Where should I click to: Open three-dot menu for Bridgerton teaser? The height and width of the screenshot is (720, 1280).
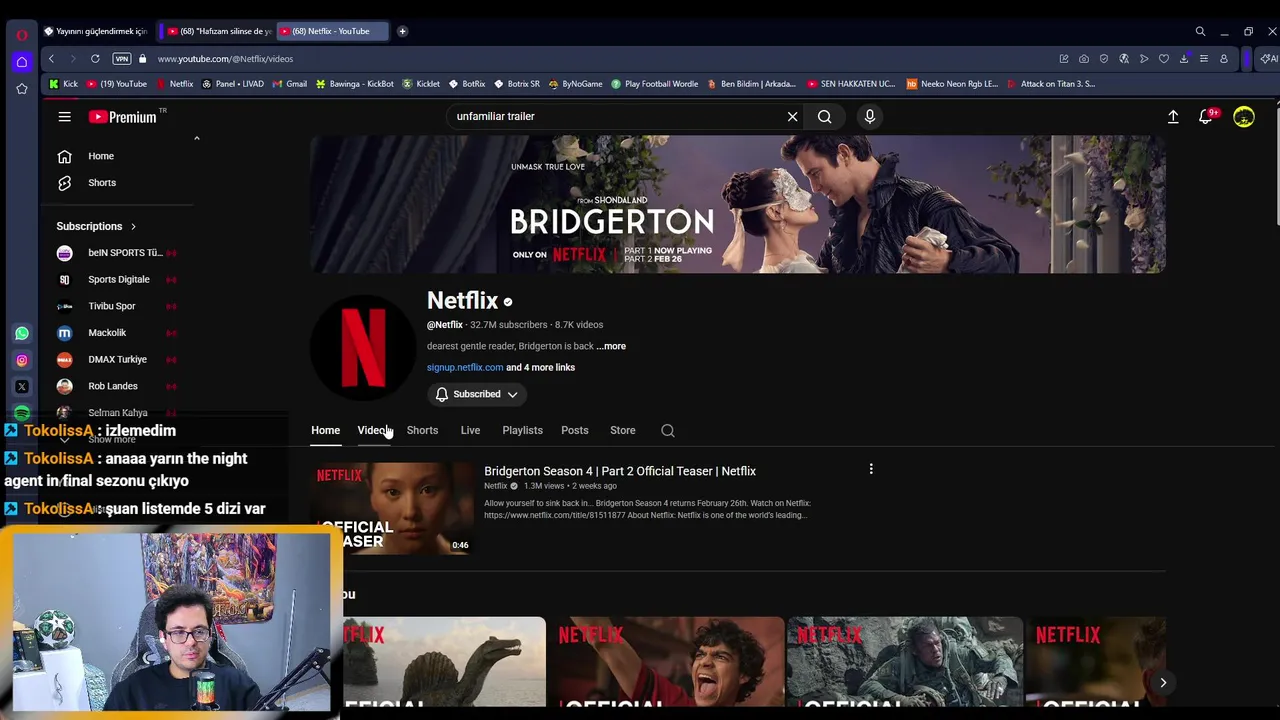click(x=871, y=469)
